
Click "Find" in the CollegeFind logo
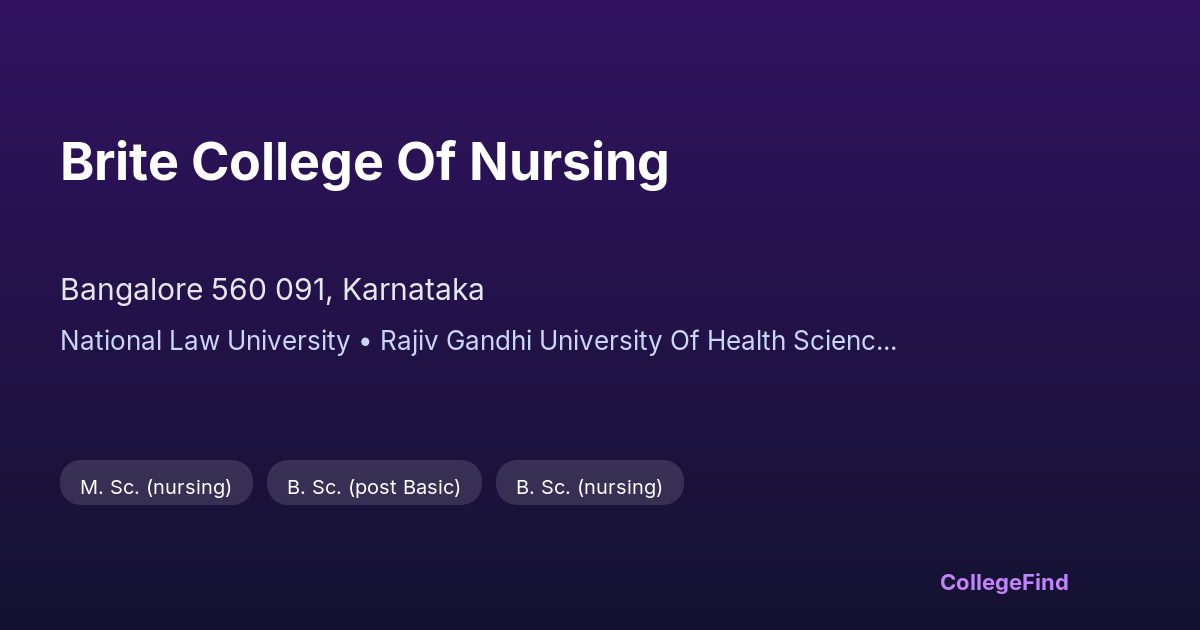pos(1046,582)
